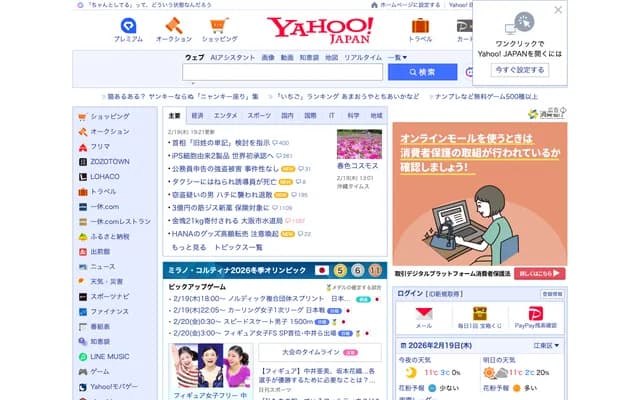Open the もっと見る link under news

(x=189, y=247)
